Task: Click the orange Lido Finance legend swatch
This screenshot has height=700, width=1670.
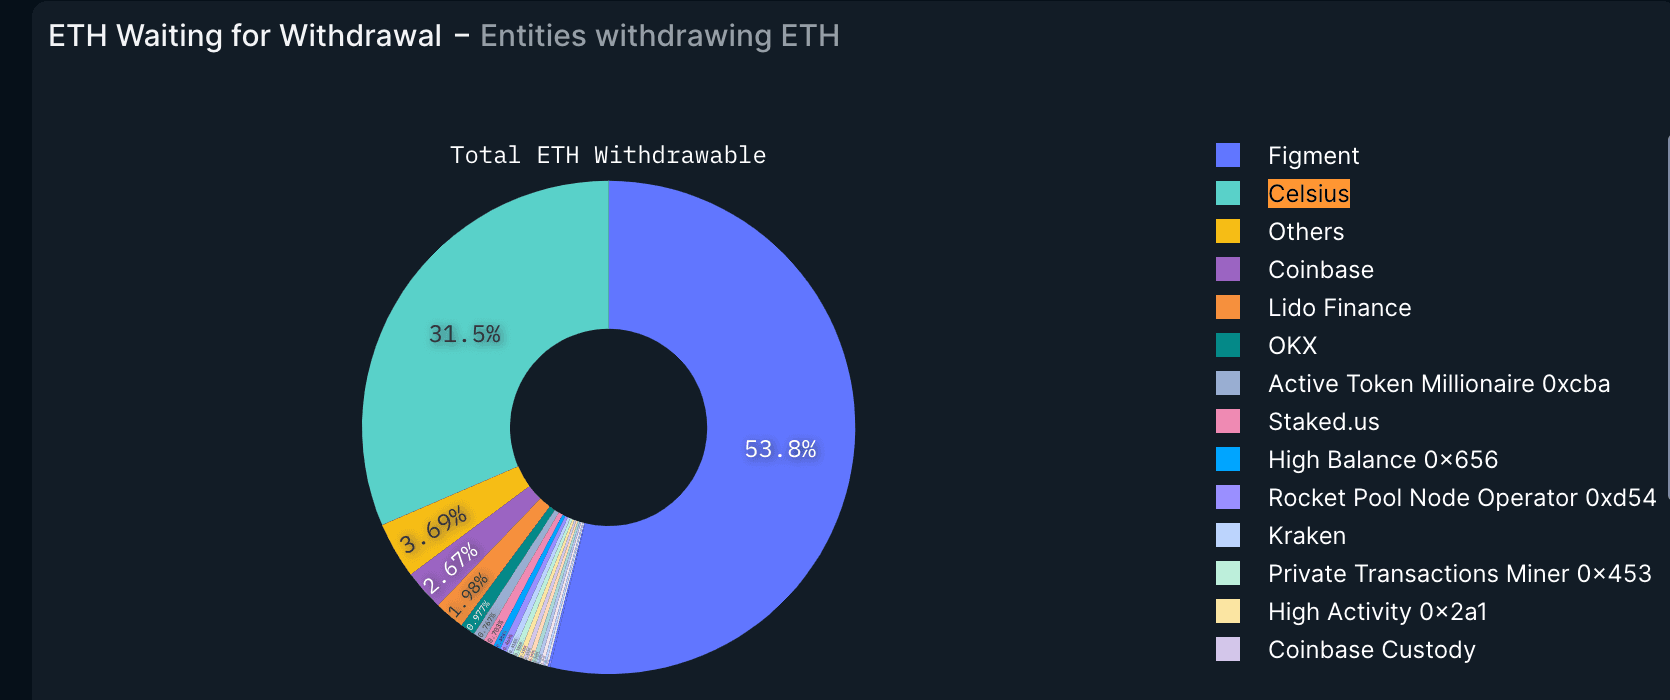Action: pyautogui.click(x=1228, y=307)
